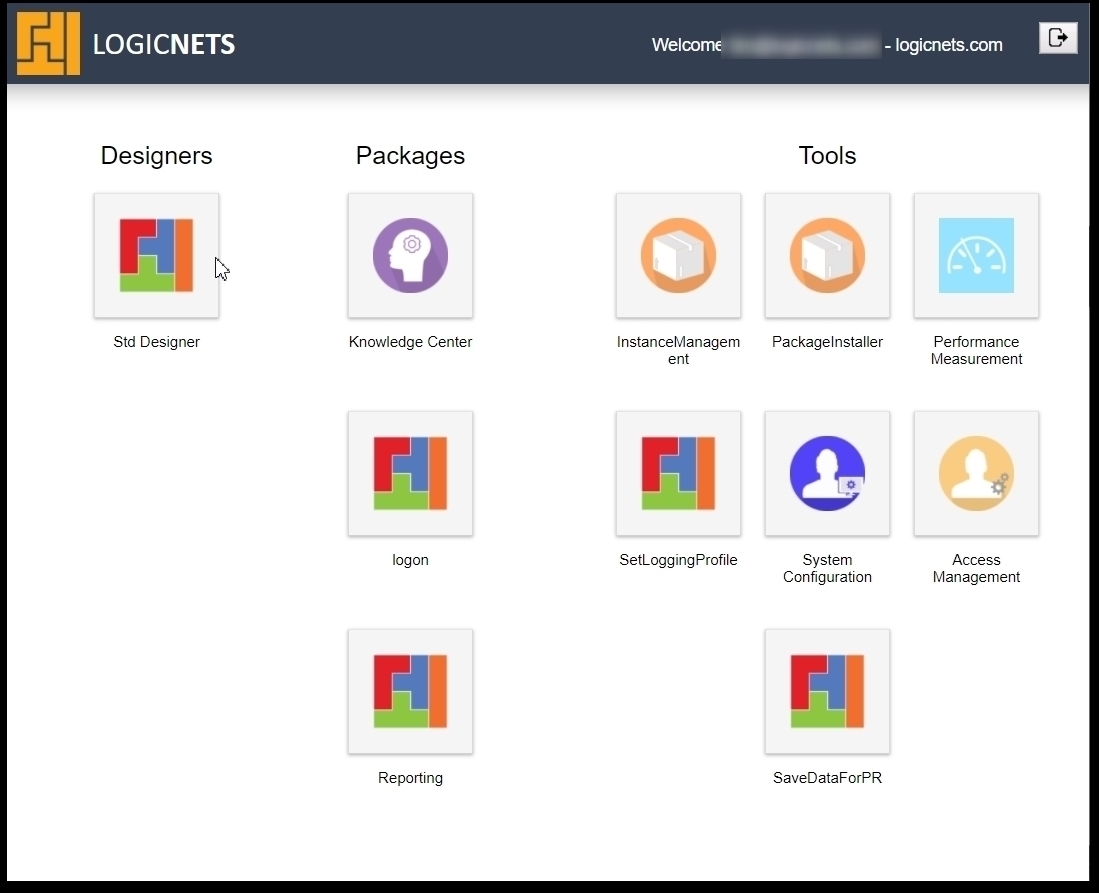Click the "Access Management" label
1099x893 pixels.
point(976,568)
